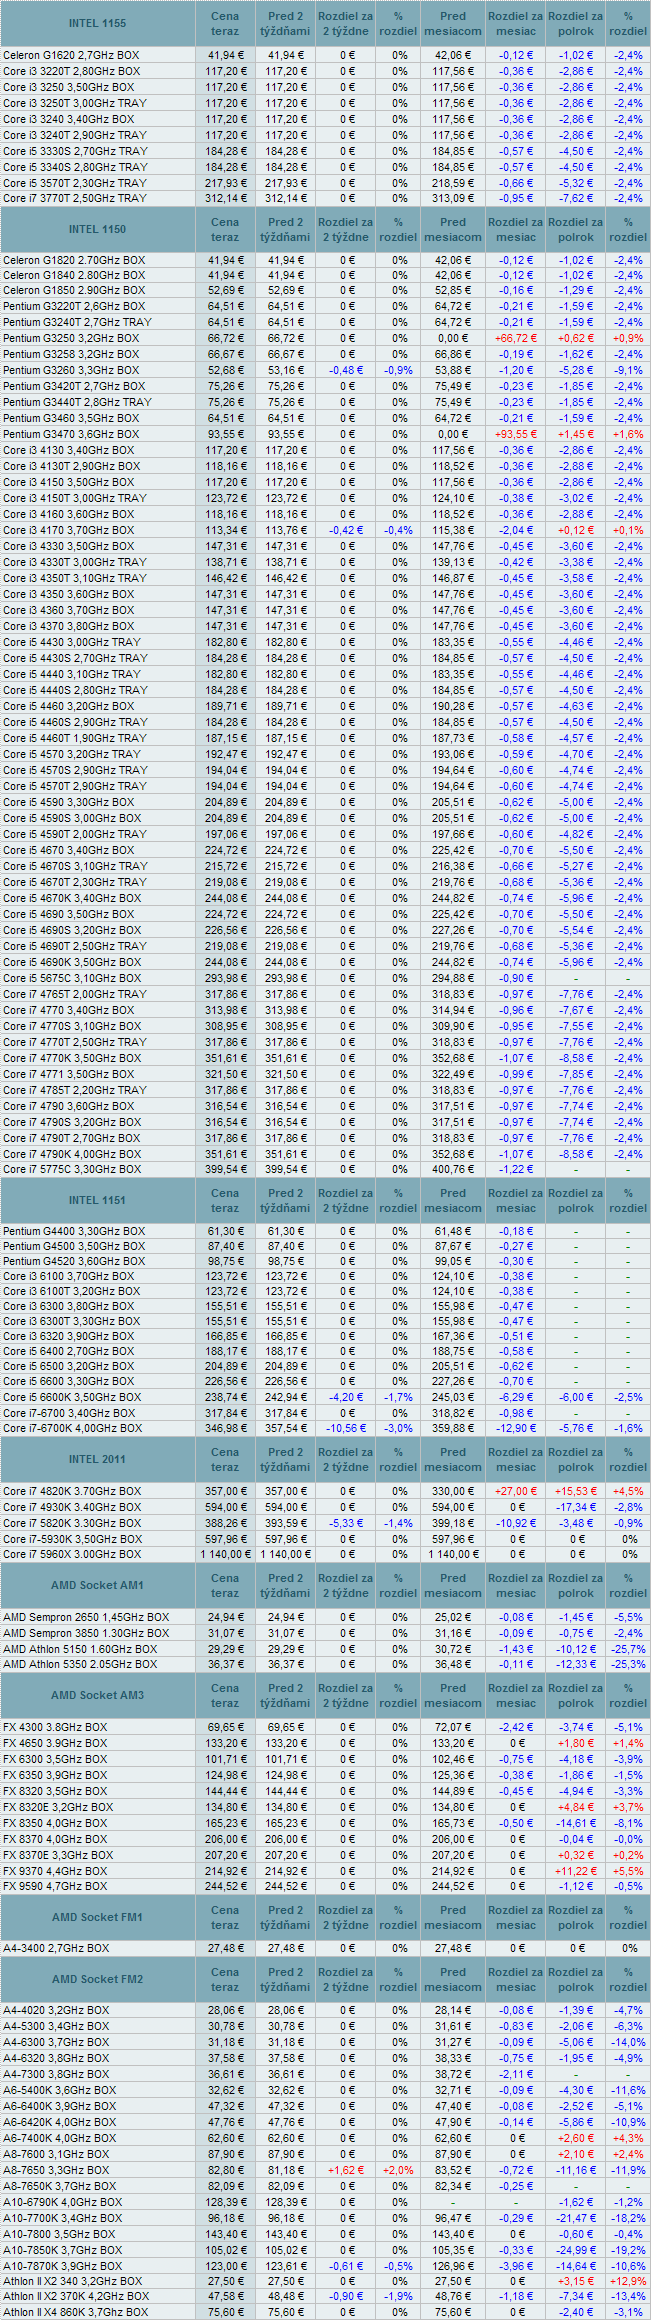Screen dimensions: 651x2320
Task: Select the AMD Socket FM1 header
Action: pyautogui.click(x=97, y=1917)
